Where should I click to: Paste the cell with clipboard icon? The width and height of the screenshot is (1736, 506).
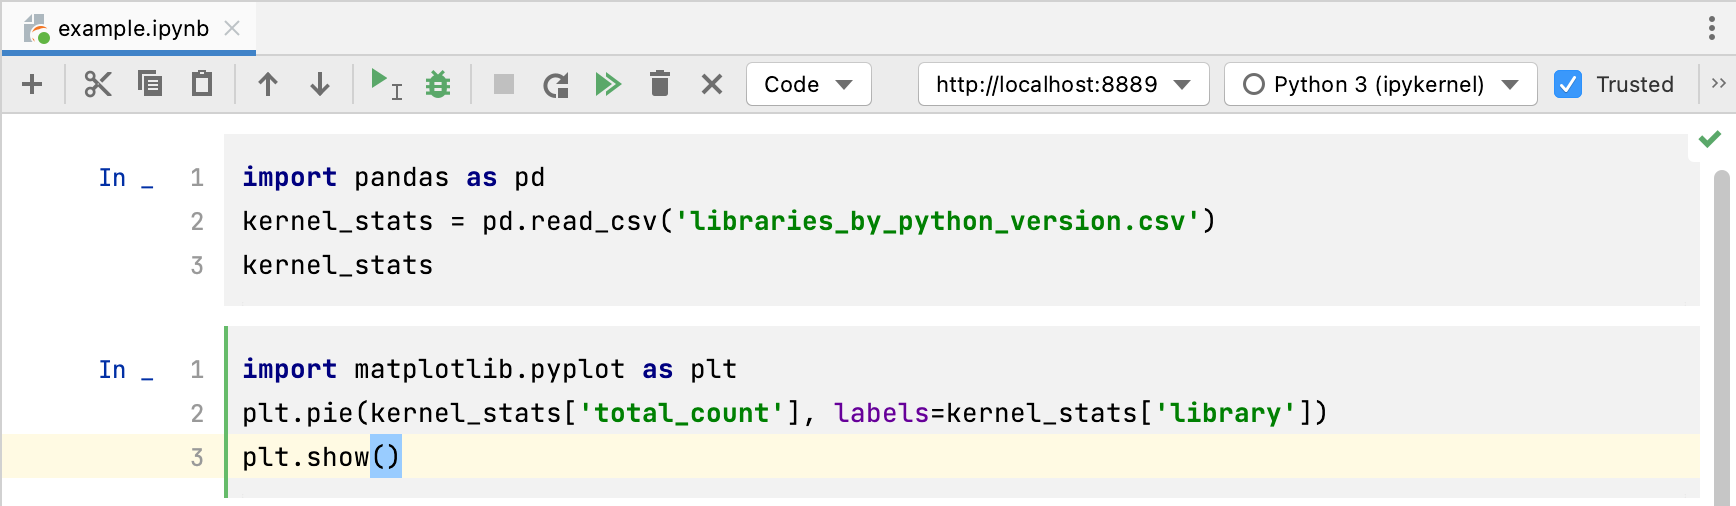[202, 84]
